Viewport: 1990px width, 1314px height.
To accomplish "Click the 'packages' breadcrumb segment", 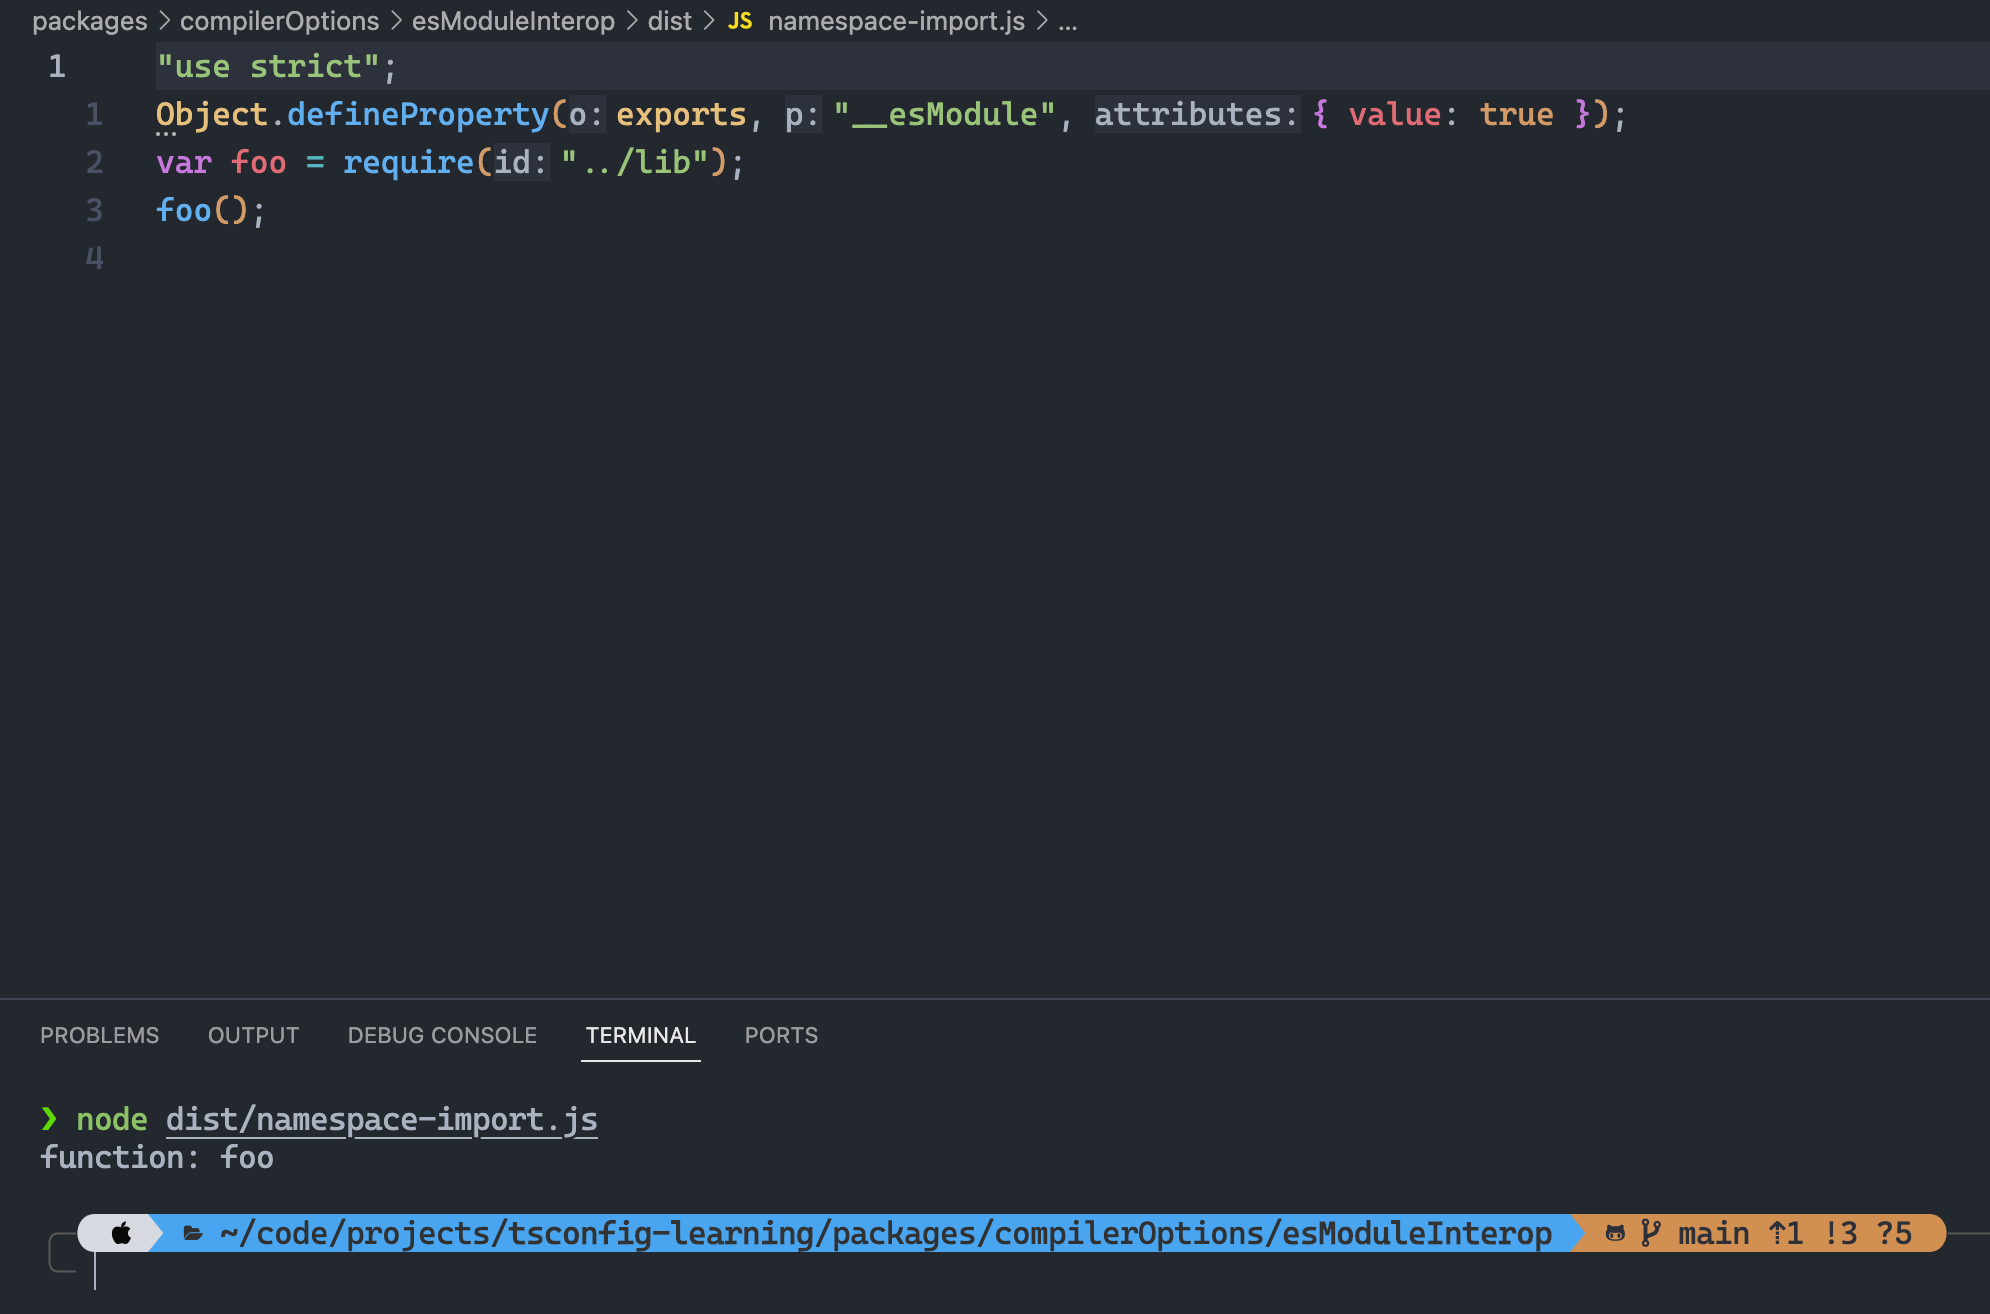I will coord(90,21).
